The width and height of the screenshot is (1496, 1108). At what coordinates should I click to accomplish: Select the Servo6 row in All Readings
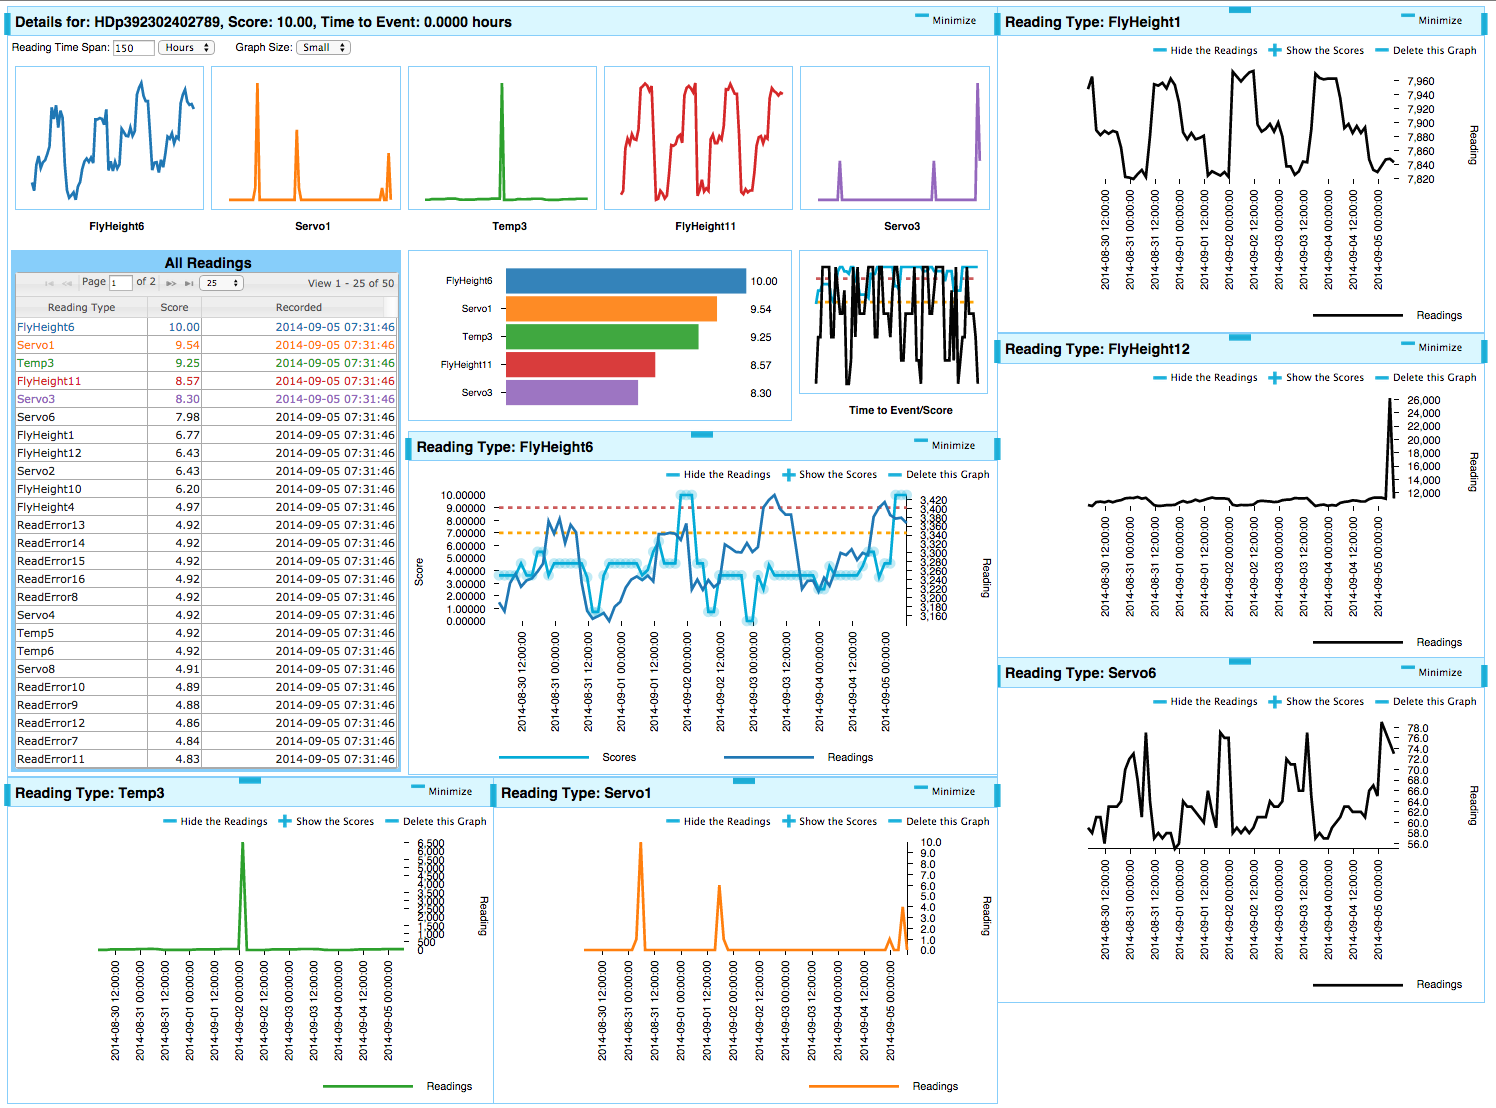[206, 417]
